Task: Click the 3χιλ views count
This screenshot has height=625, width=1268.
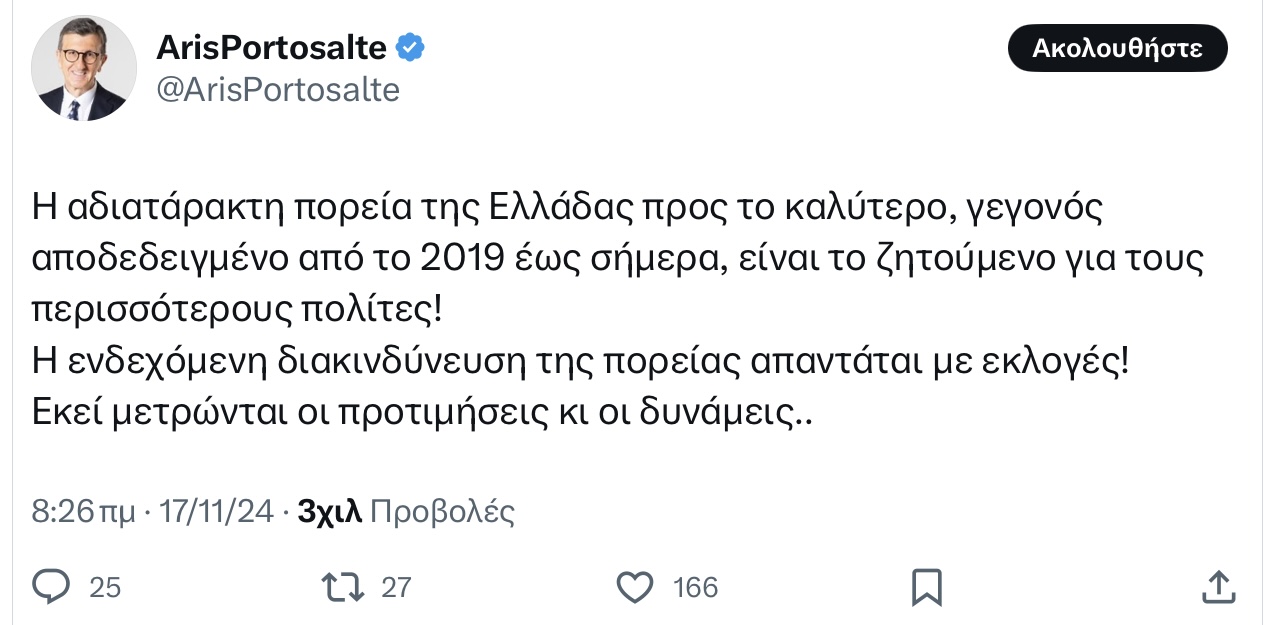Action: click(330, 512)
